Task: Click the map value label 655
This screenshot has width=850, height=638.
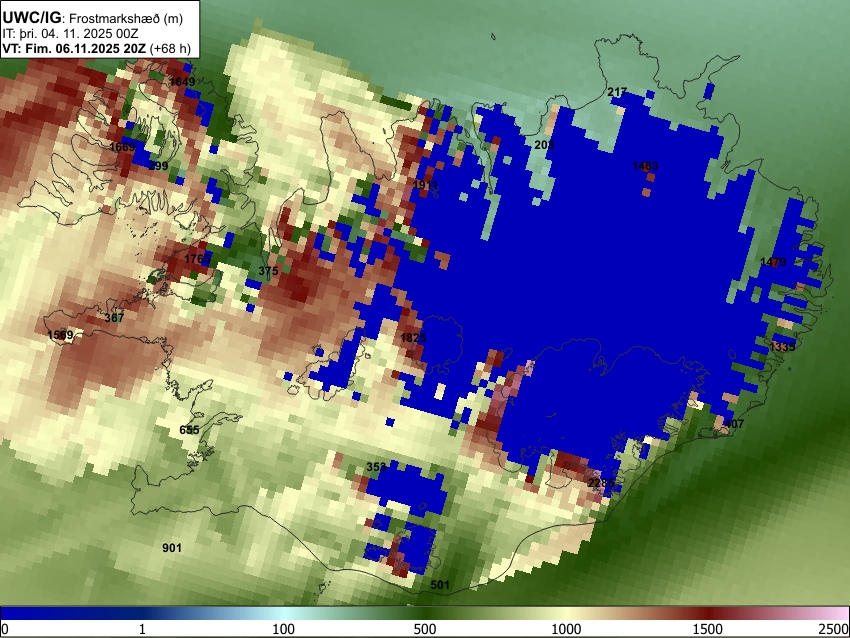Action: [x=189, y=430]
